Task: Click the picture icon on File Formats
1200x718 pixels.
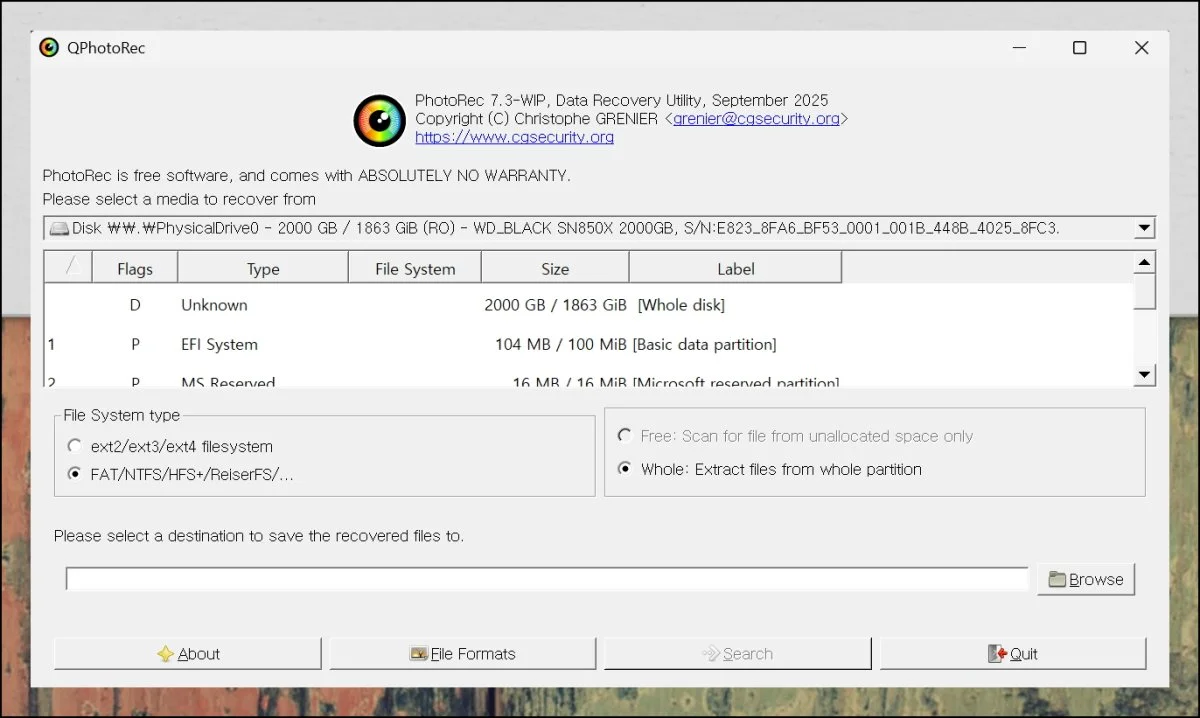Action: coord(419,654)
